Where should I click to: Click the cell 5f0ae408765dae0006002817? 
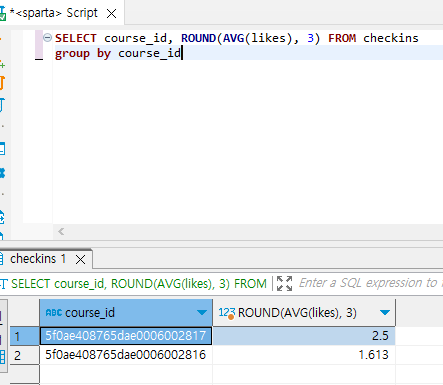click(126, 336)
